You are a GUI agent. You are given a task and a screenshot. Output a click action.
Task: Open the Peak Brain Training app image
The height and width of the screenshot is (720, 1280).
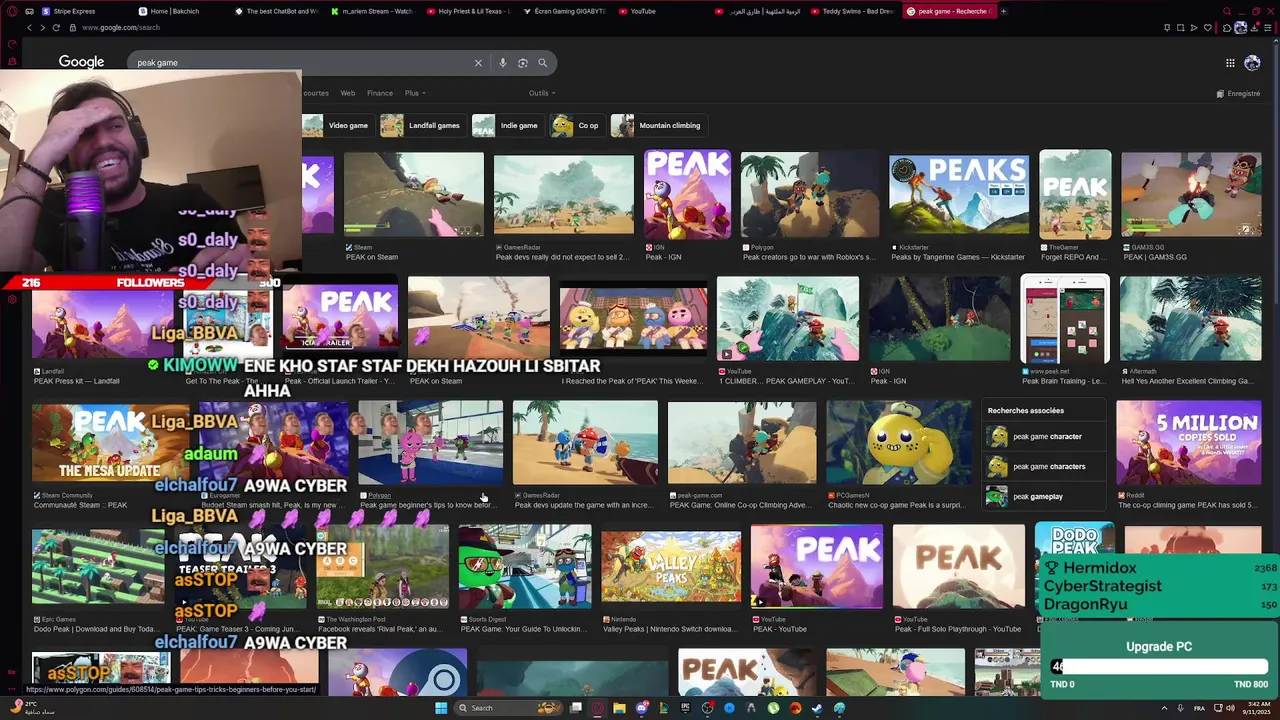click(1065, 319)
